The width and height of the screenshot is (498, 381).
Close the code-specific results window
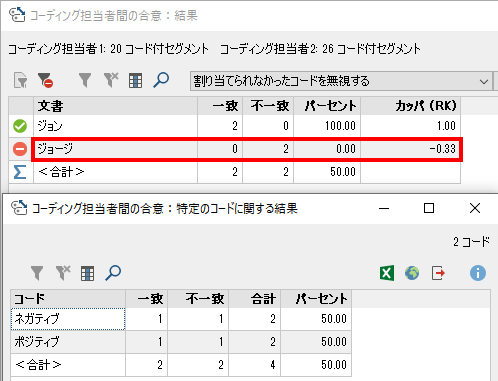click(x=475, y=208)
